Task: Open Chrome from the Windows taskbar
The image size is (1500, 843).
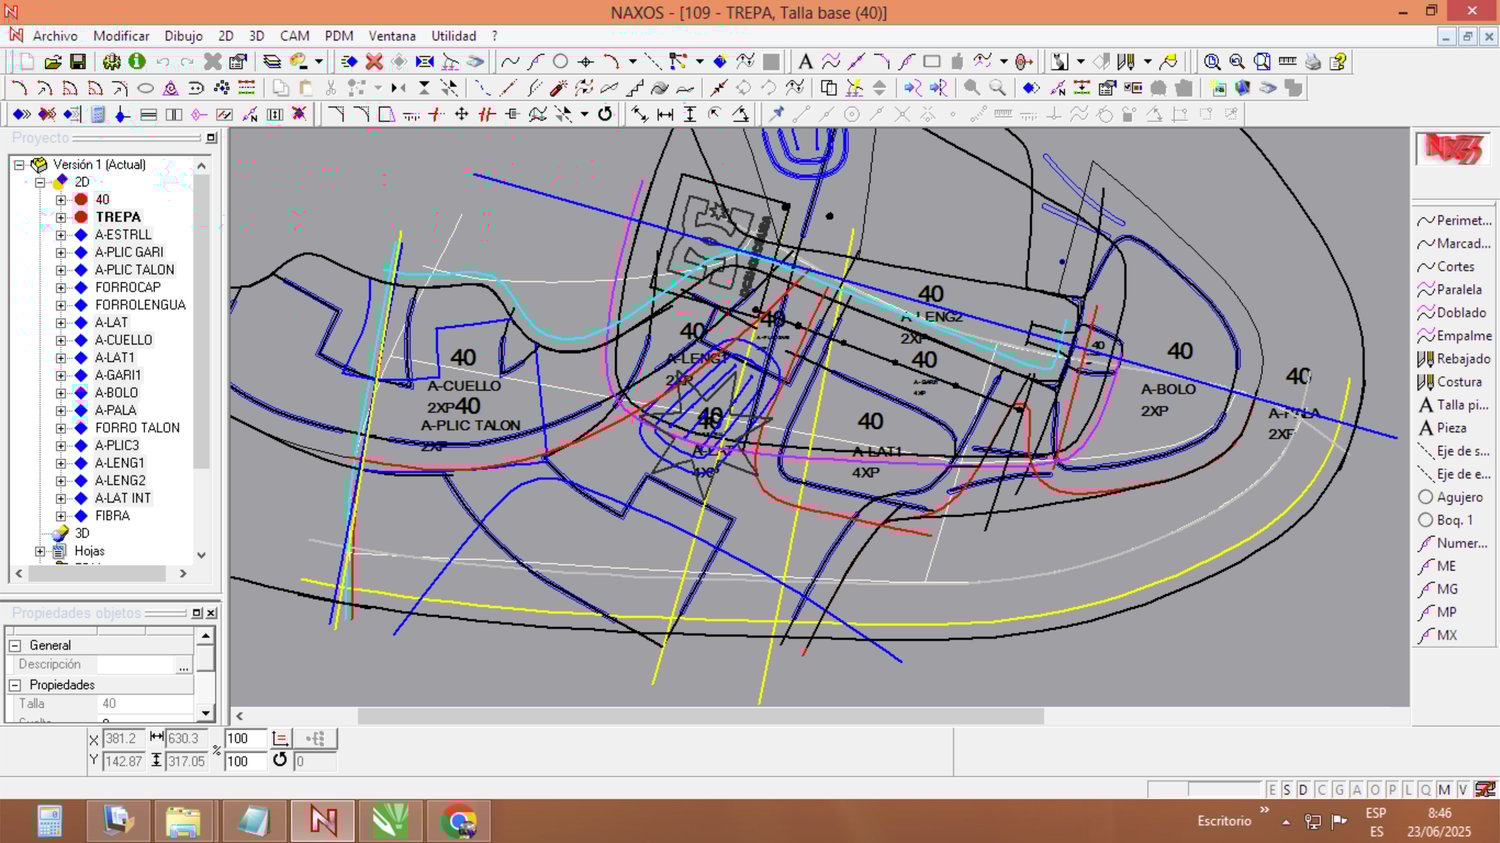Action: 458,822
